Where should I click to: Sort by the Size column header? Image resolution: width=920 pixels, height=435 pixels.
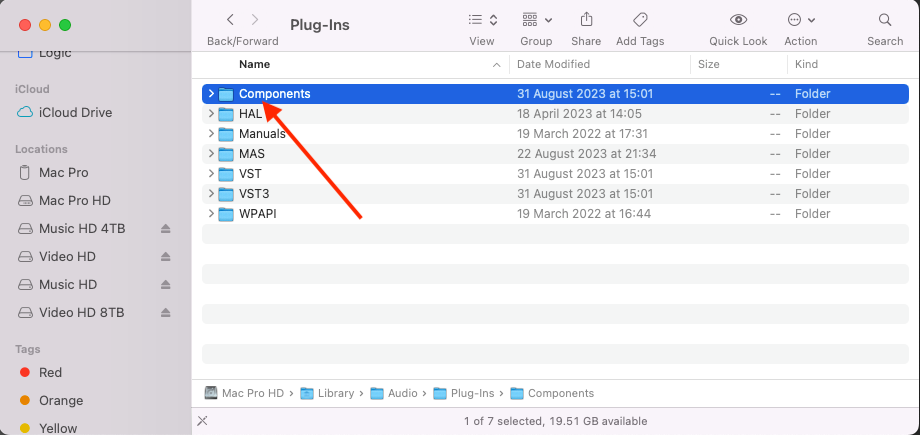tap(708, 65)
